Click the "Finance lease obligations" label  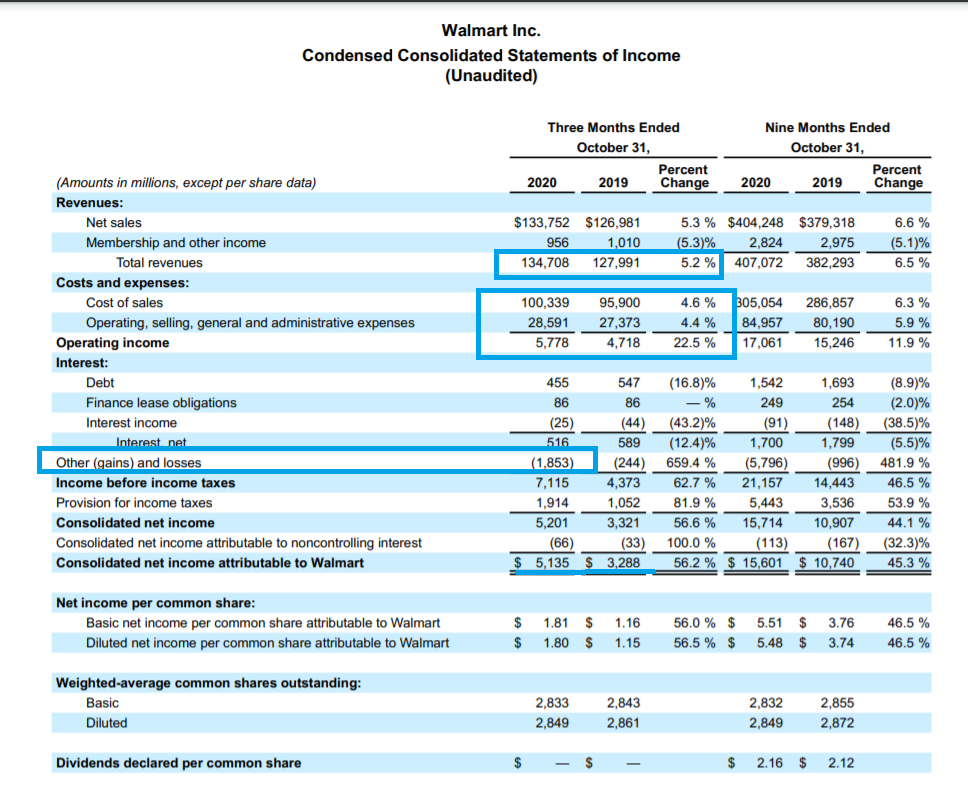[161, 403]
